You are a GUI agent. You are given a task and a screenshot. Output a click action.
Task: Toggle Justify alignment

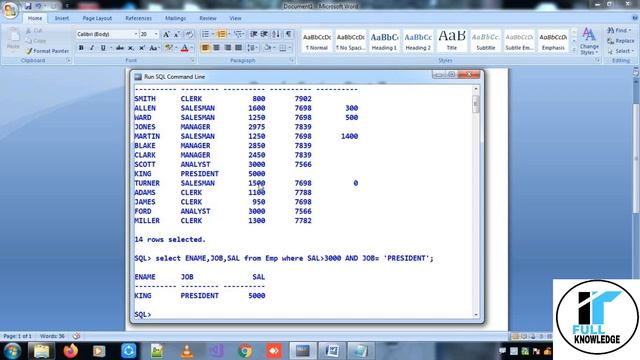point(238,48)
